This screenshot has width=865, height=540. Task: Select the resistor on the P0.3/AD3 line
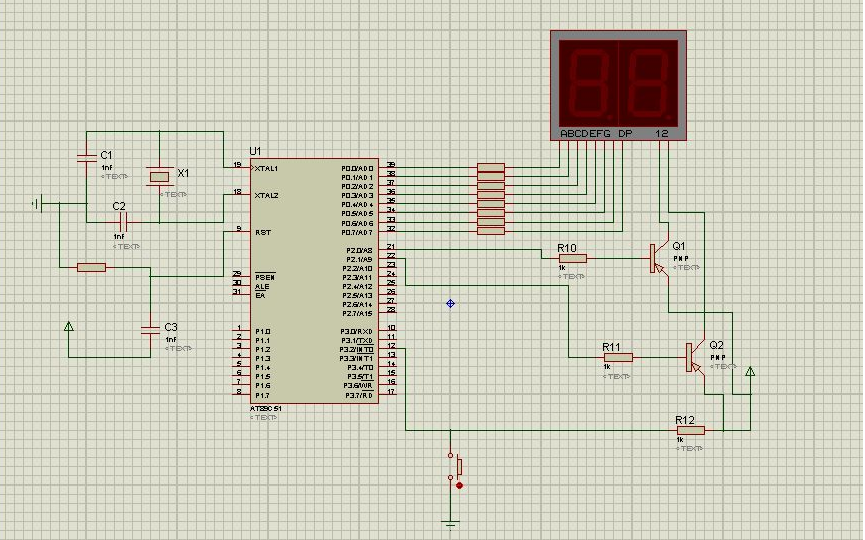[x=491, y=194]
